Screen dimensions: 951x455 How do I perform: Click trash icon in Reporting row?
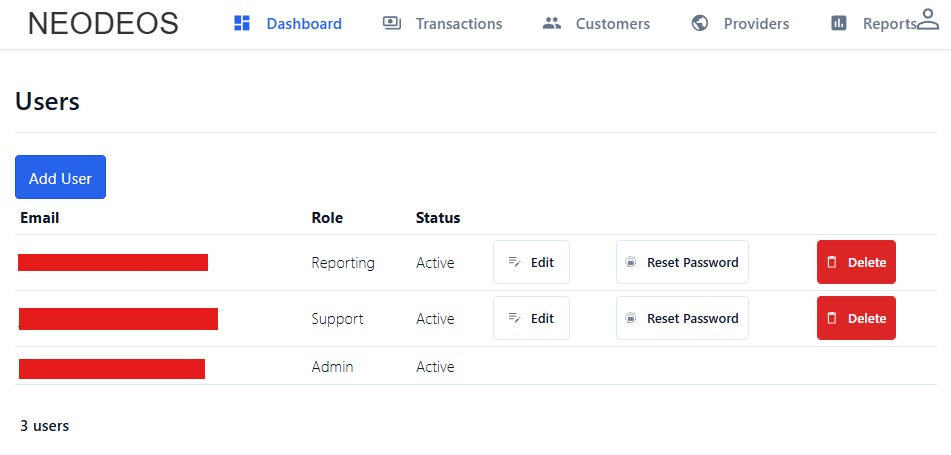pos(832,263)
